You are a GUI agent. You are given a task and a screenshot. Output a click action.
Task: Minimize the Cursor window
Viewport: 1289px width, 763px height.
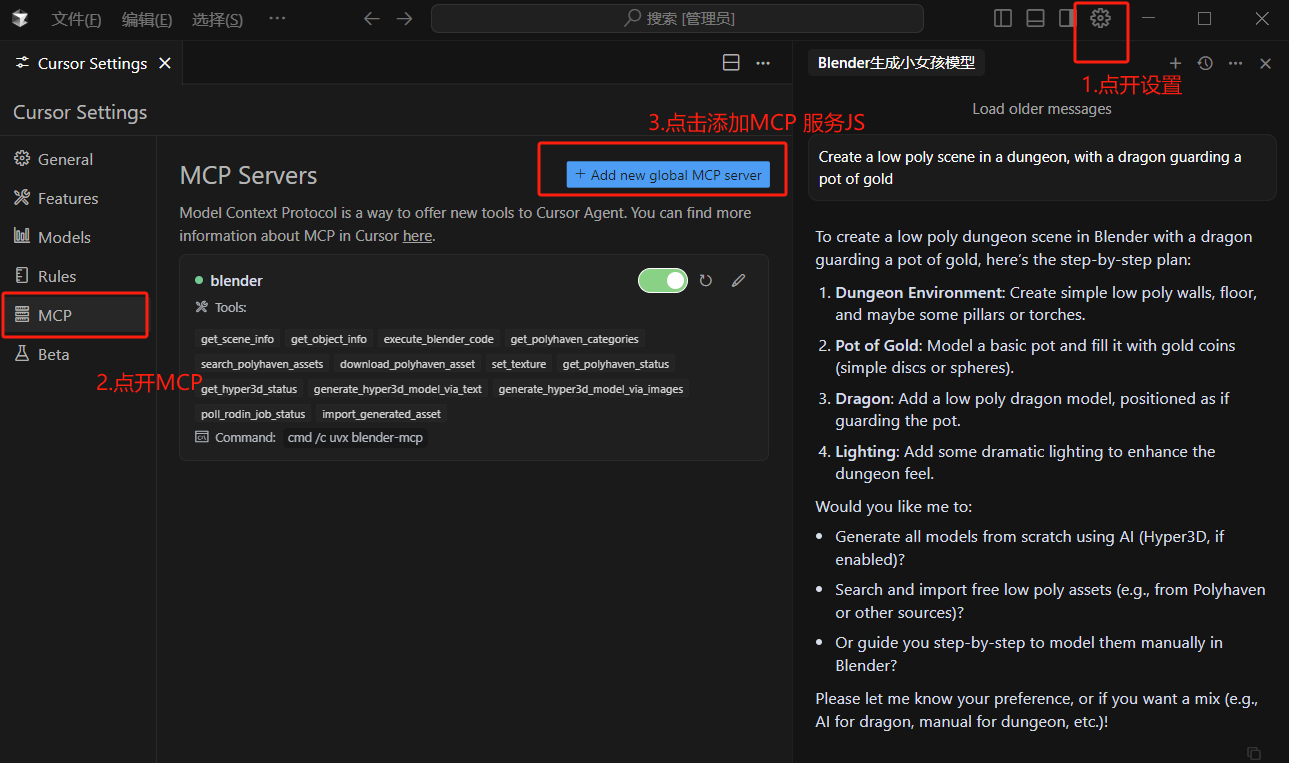click(x=1149, y=18)
